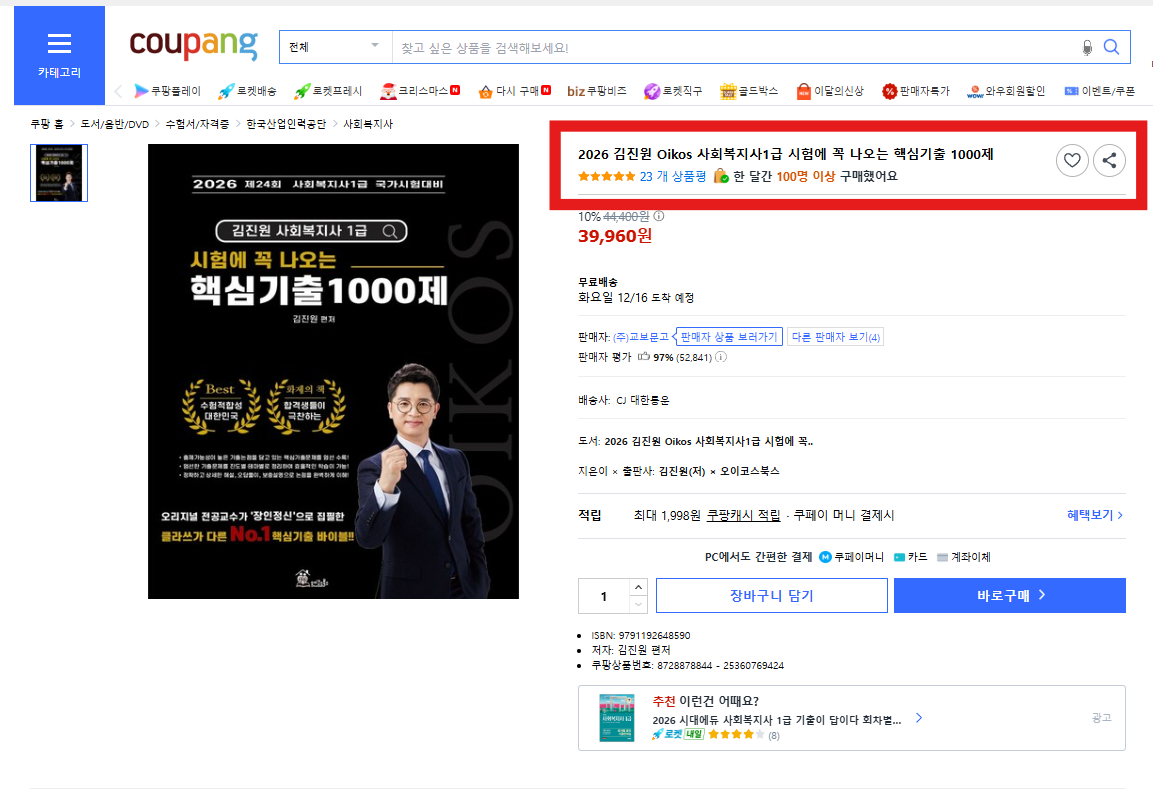Open 골드박스 nav item

[749, 90]
